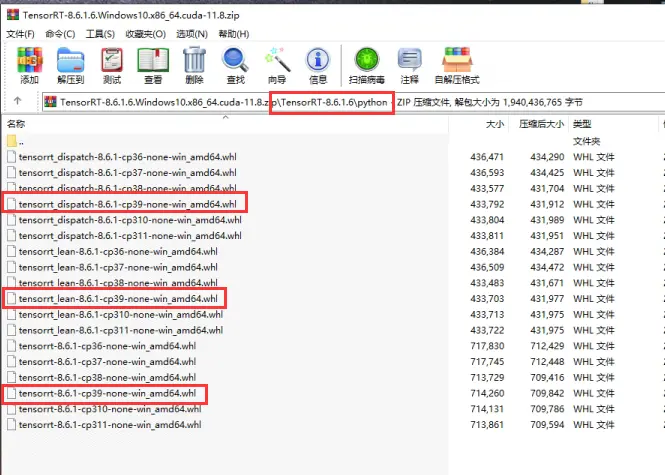Click the Info (信息) toolbar icon
The height and width of the screenshot is (475, 665).
coord(318,60)
